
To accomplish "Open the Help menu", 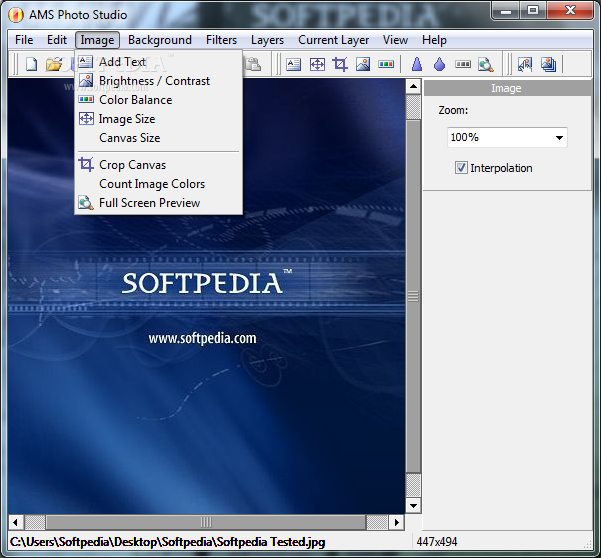I will pos(434,40).
